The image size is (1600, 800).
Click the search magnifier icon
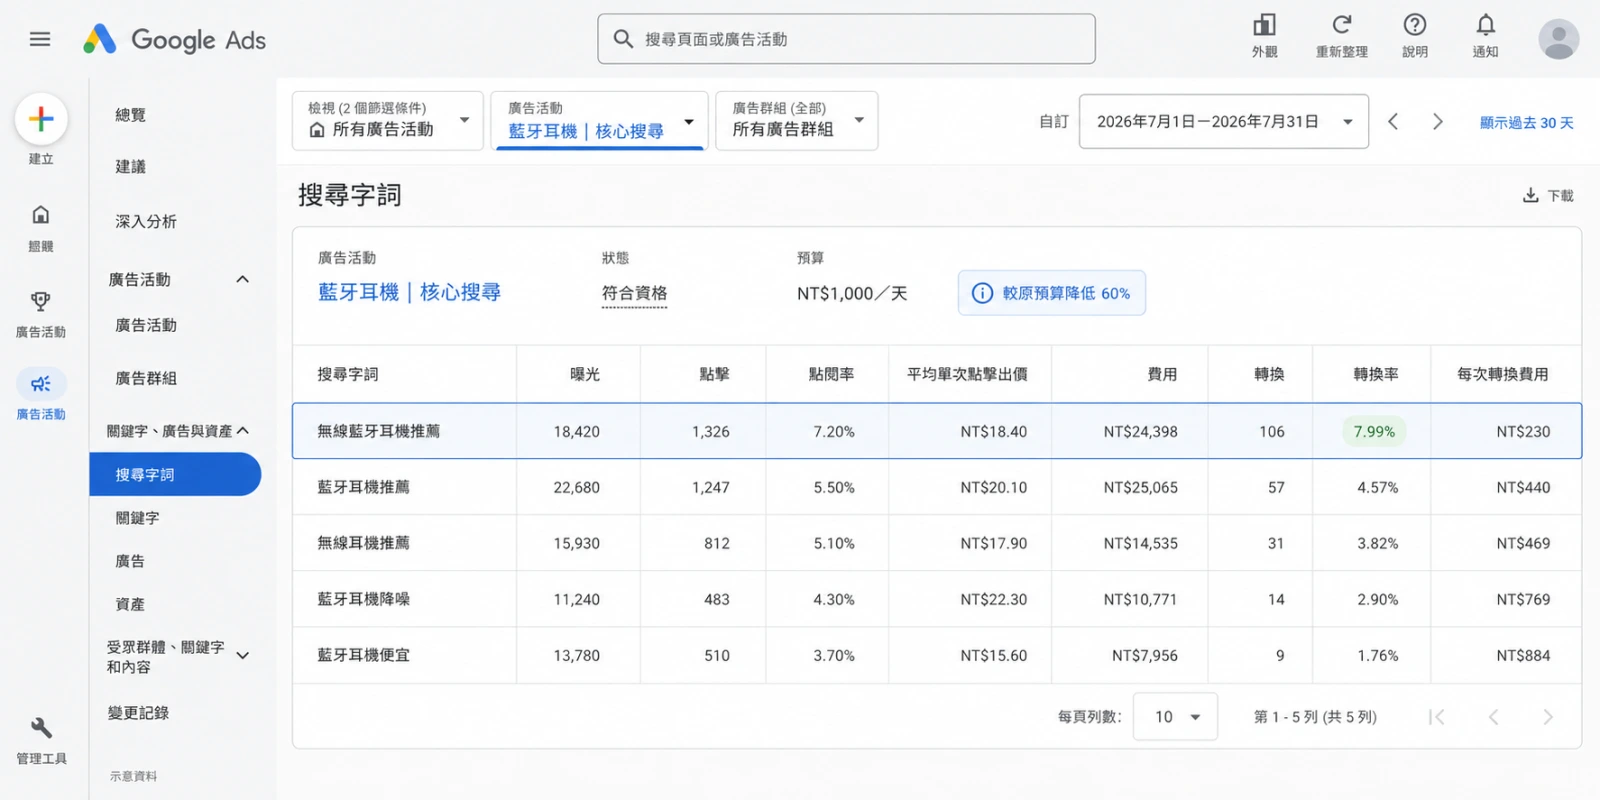click(623, 39)
